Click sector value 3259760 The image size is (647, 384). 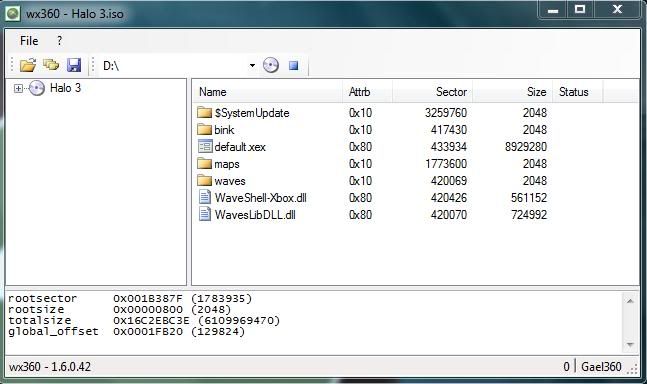pos(446,113)
